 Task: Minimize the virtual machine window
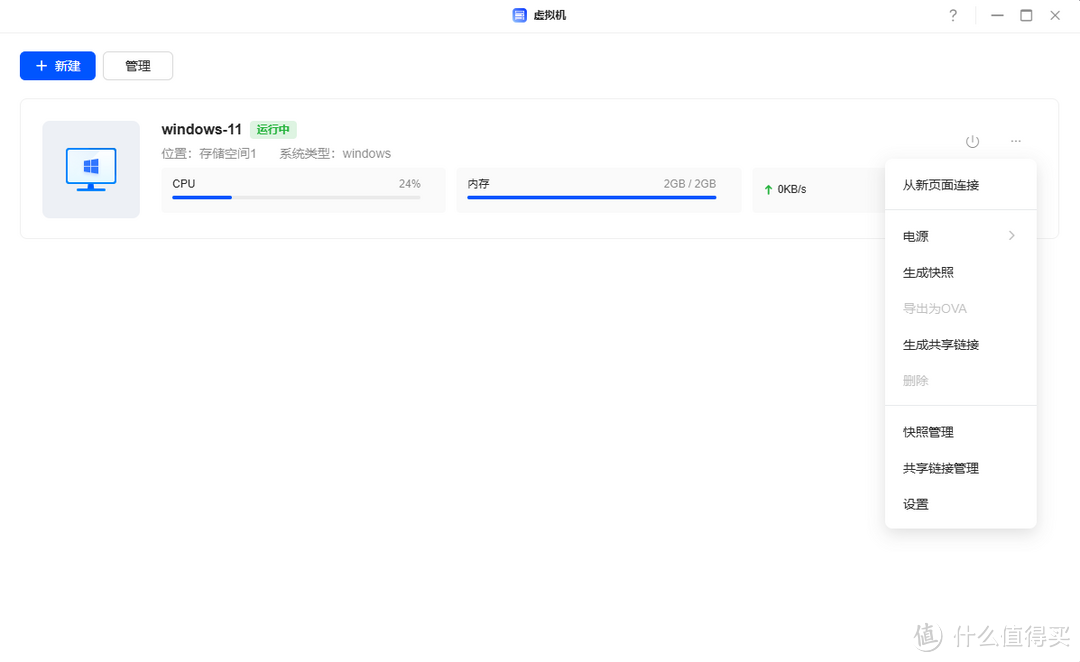(x=997, y=16)
